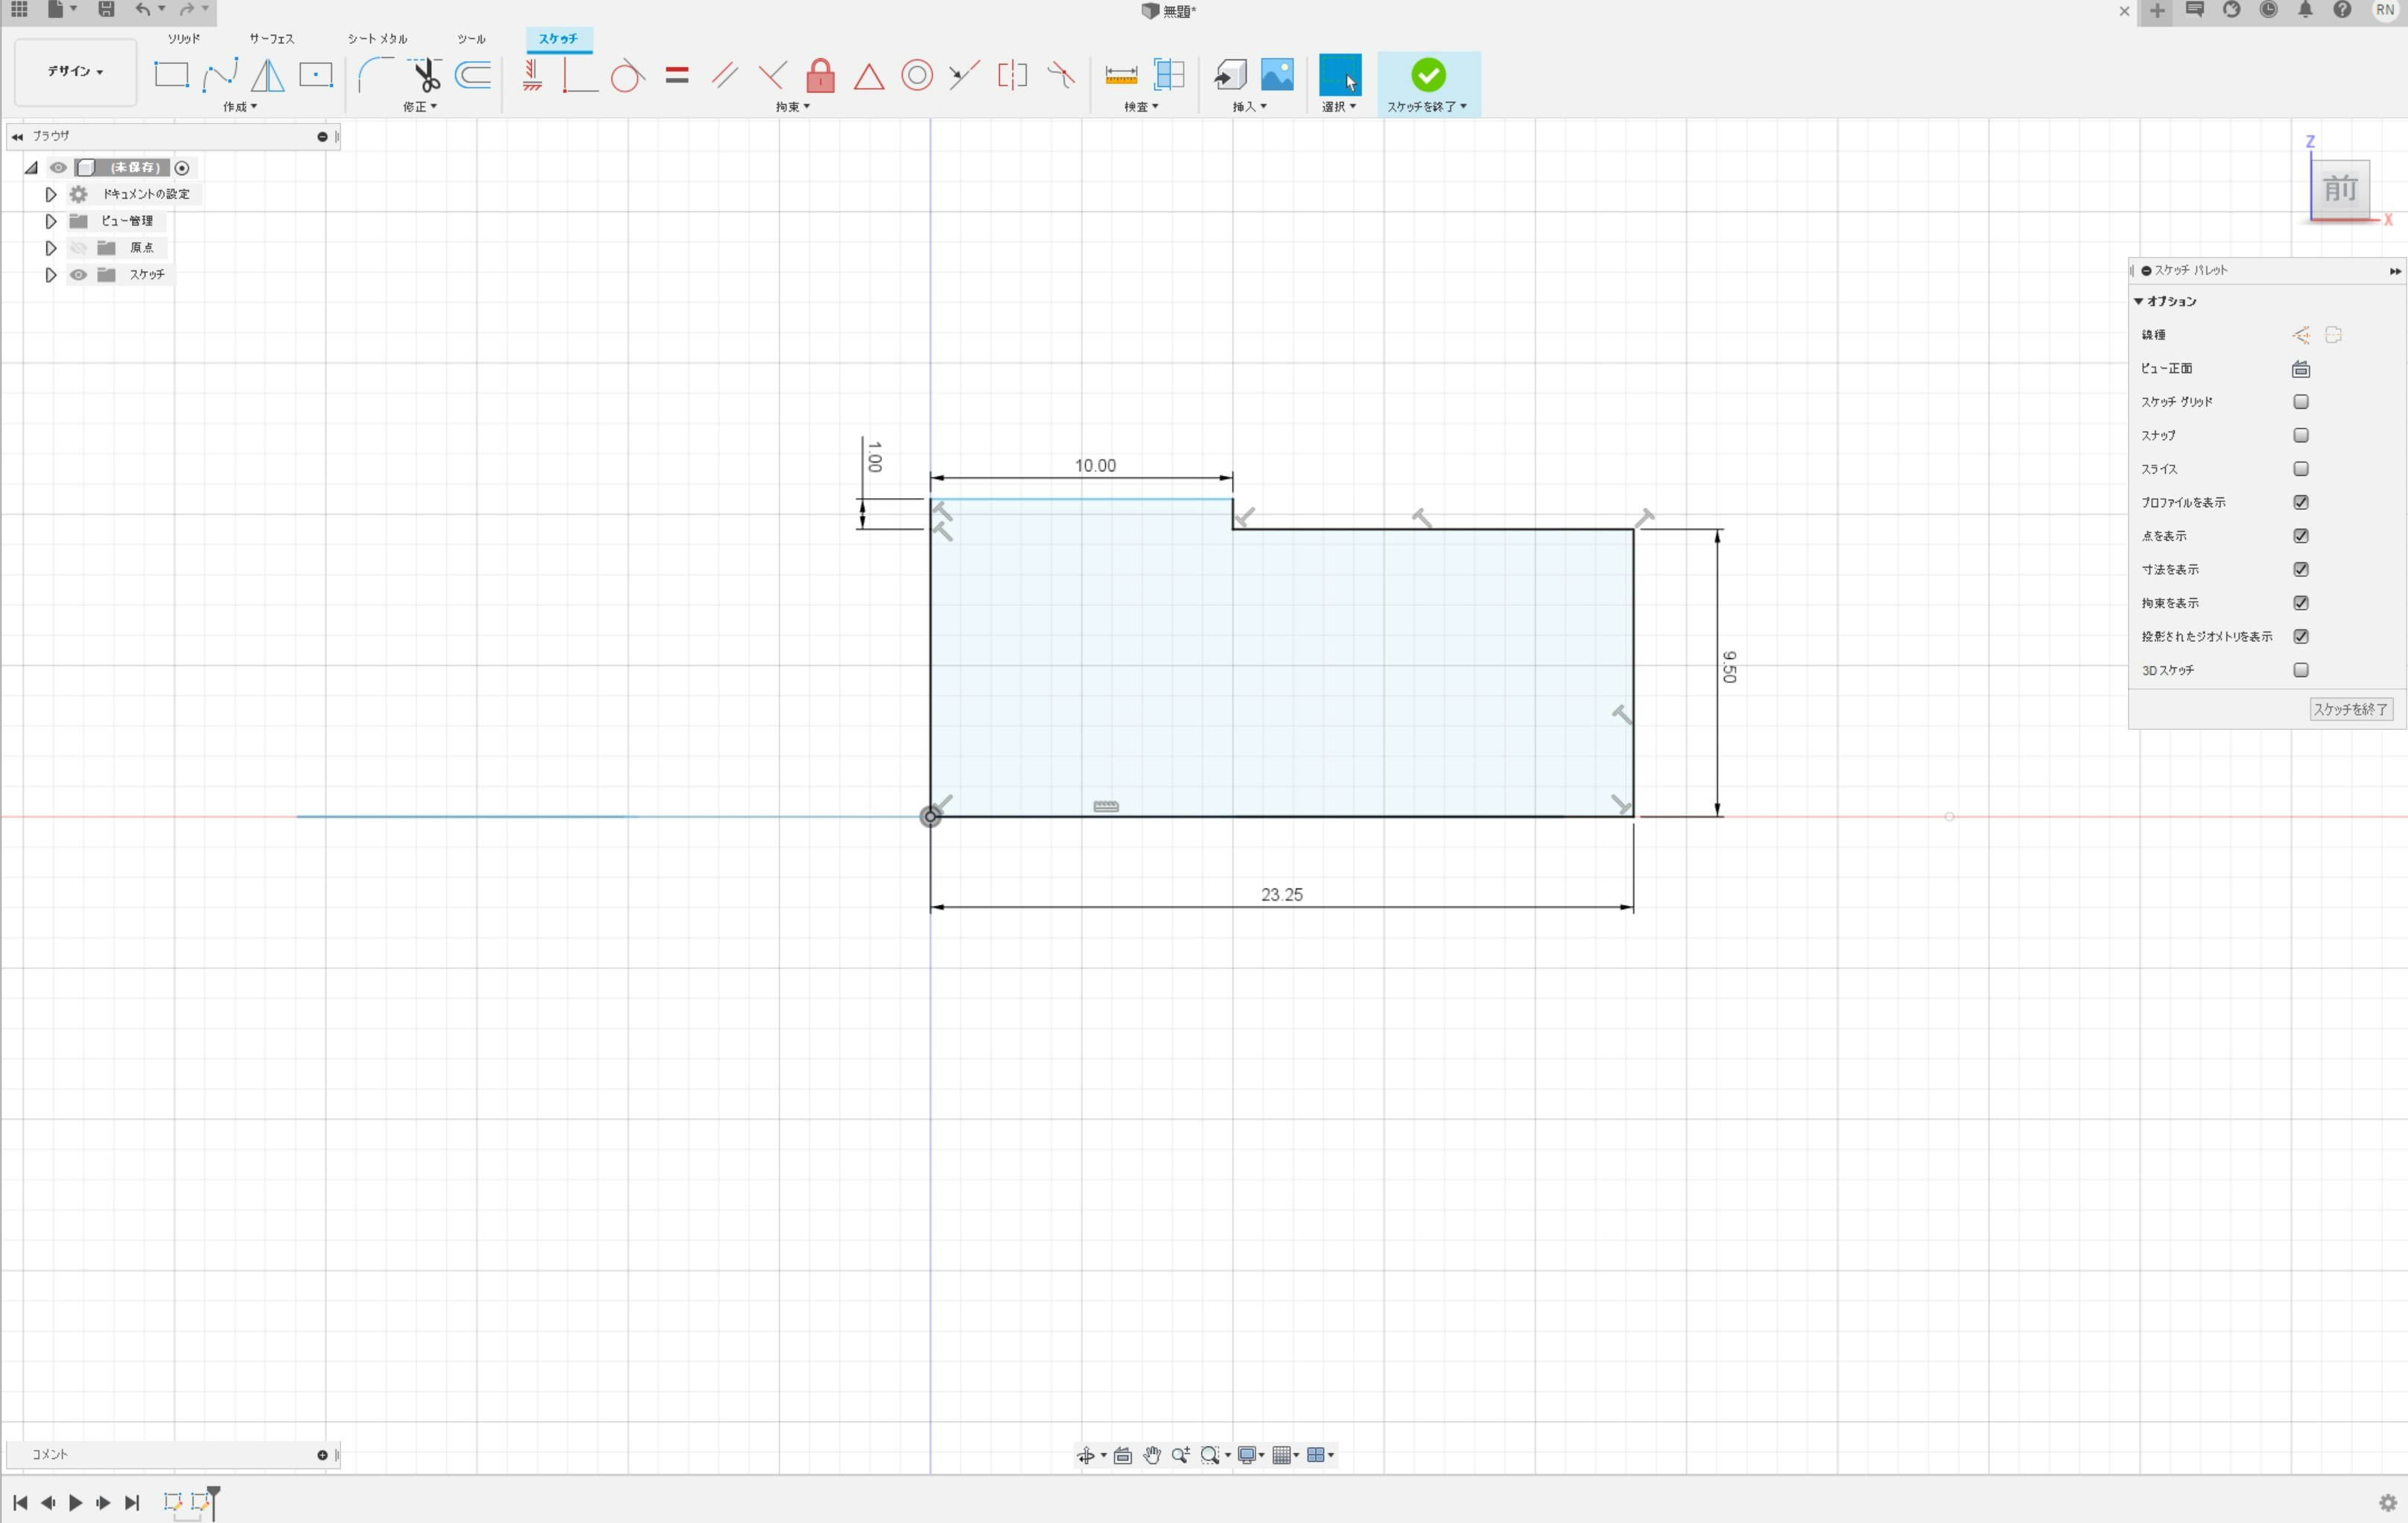
Task: Click the スケッチを終了 palette button
Action: click(x=2349, y=709)
